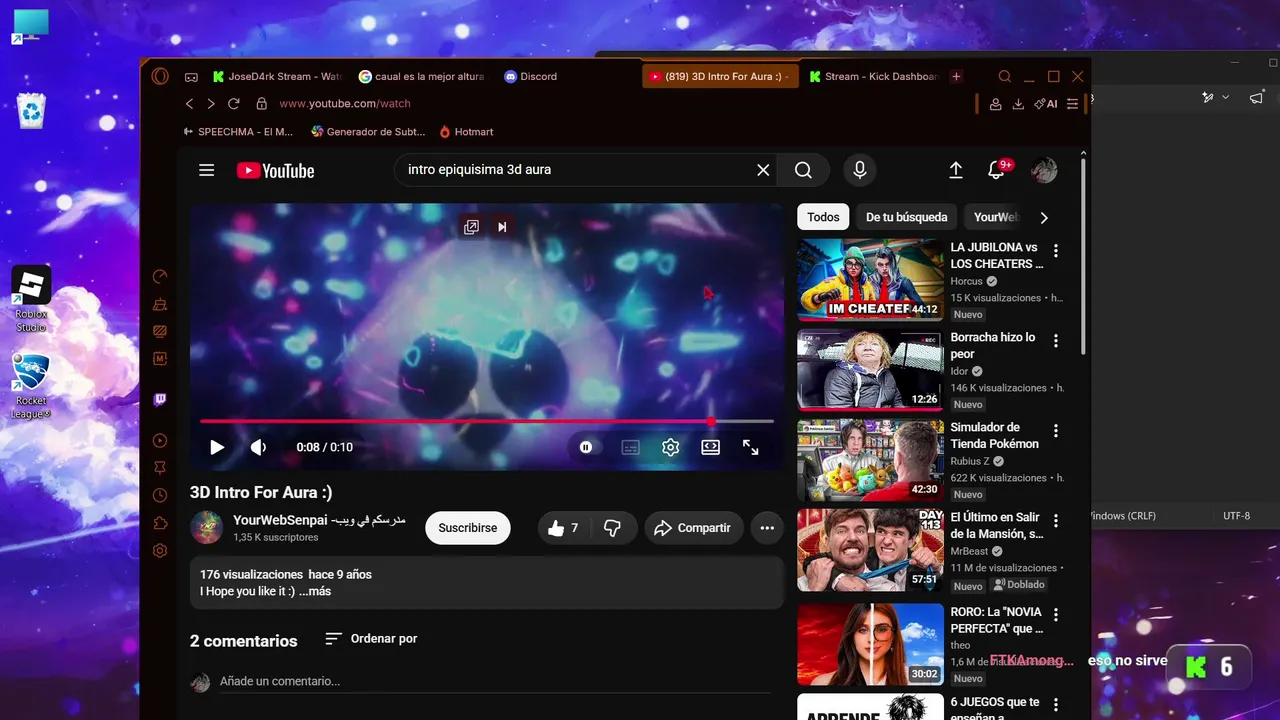
Task: Seek on the red video progress bar
Action: [x=487, y=421]
